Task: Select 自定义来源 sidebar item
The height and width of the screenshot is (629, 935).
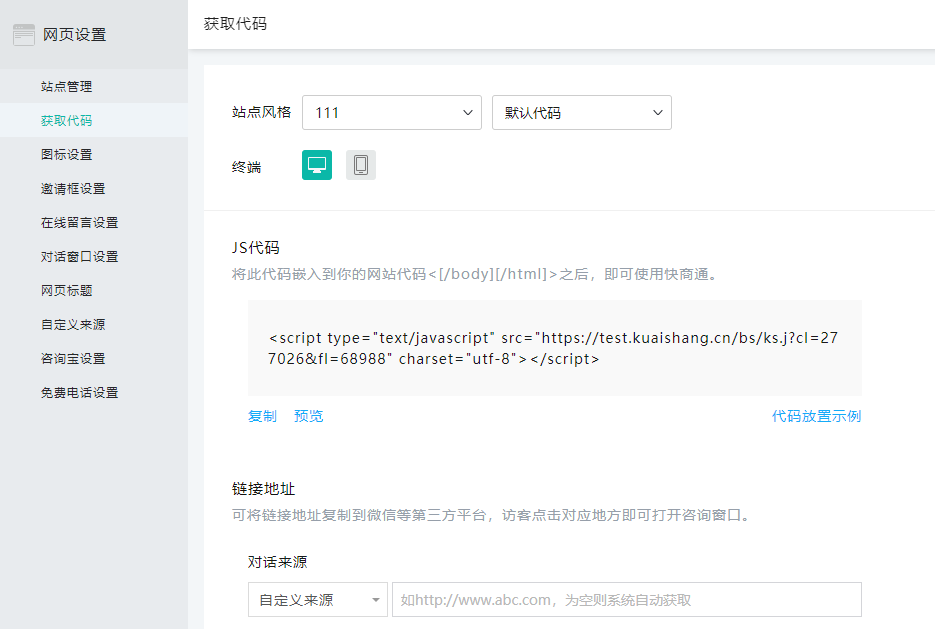Action: (73, 325)
